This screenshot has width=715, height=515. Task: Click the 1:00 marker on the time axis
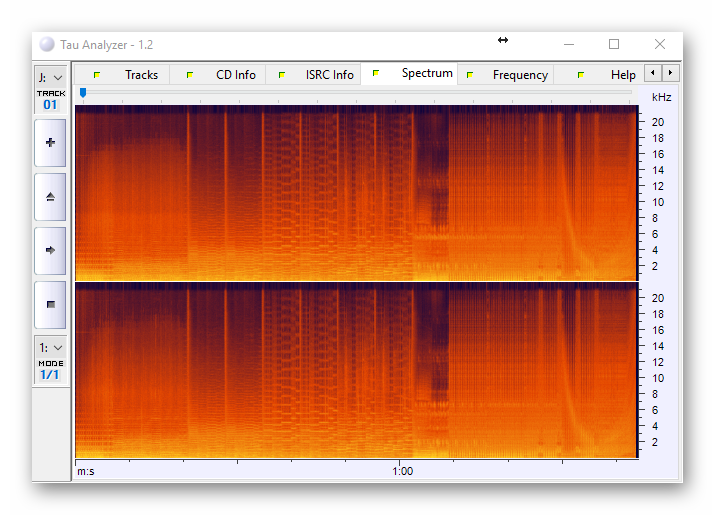(403, 471)
